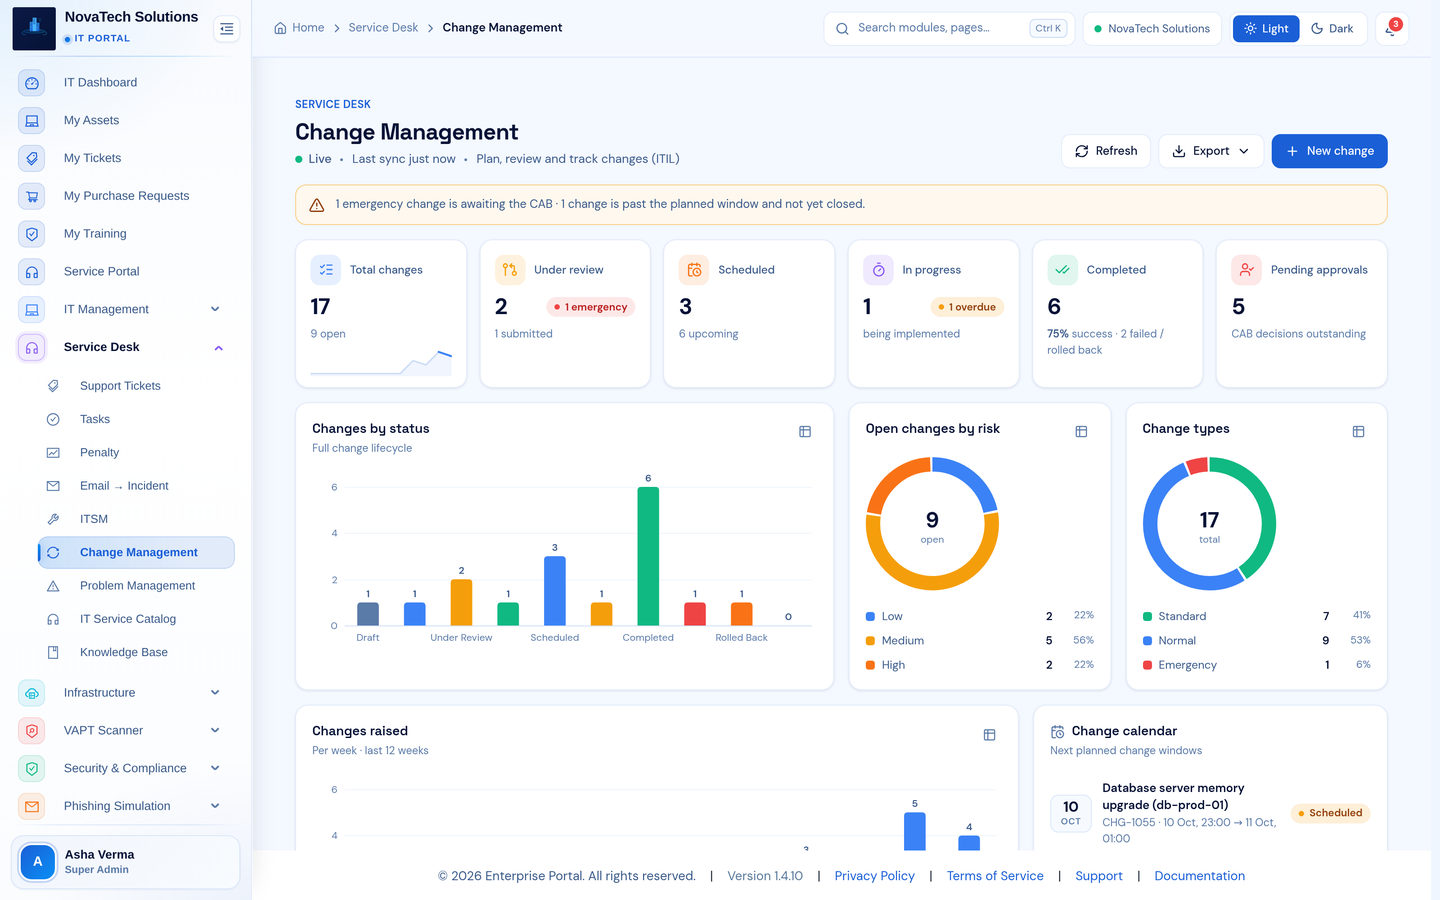The height and width of the screenshot is (900, 1440).
Task: Open Penalty in sidebar
Action: [x=136, y=453]
